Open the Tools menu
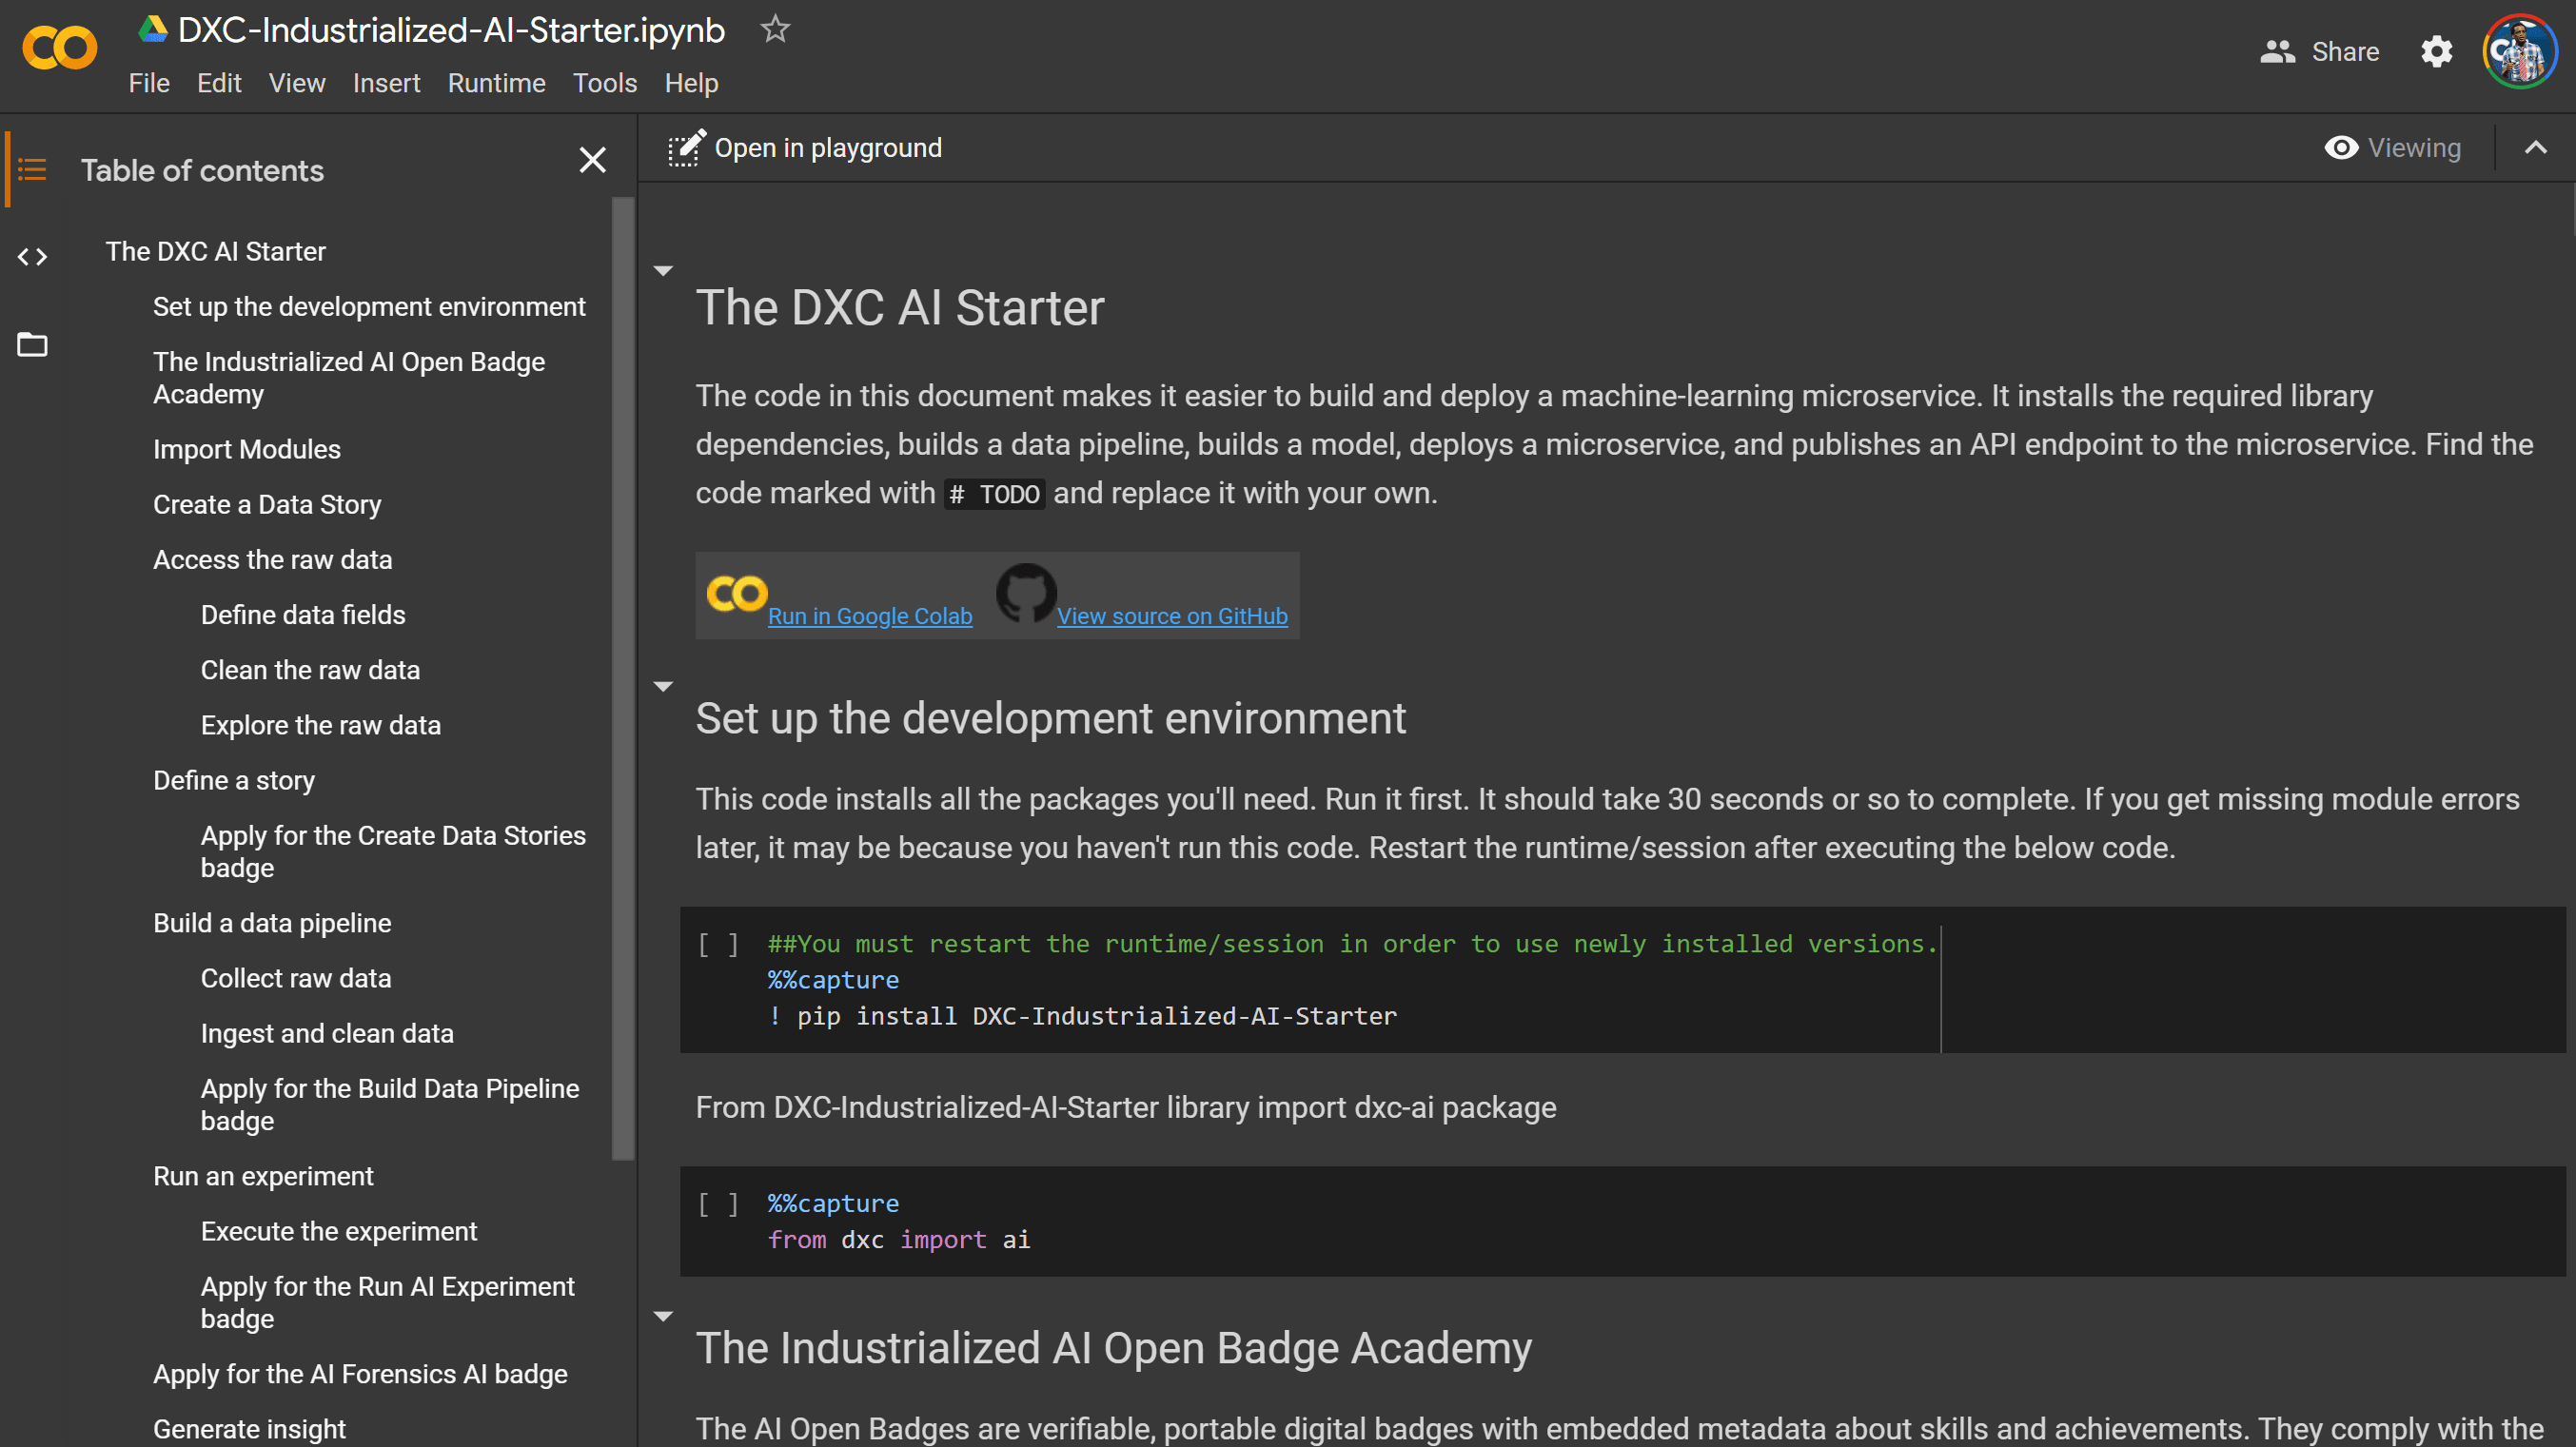Image resolution: width=2576 pixels, height=1447 pixels. coord(604,83)
